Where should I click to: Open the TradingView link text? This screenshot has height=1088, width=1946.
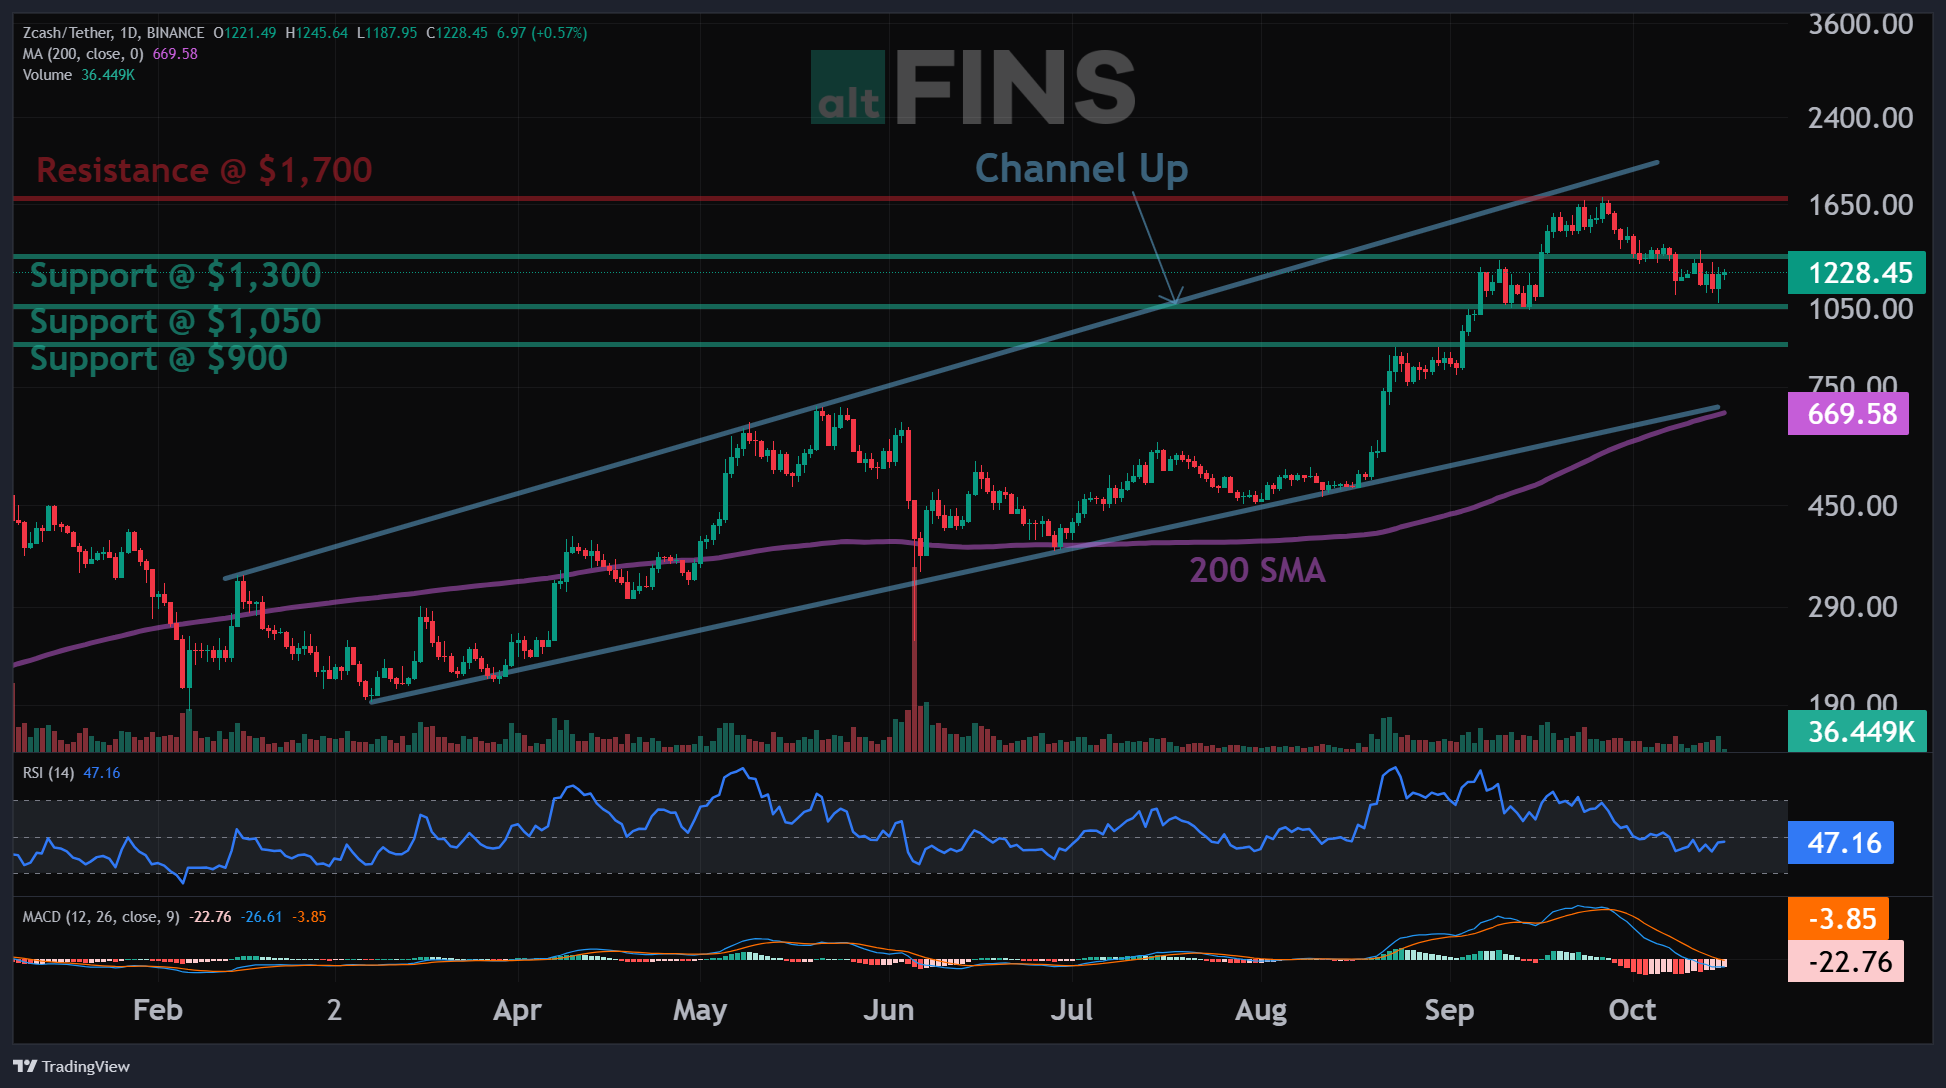click(x=86, y=1066)
